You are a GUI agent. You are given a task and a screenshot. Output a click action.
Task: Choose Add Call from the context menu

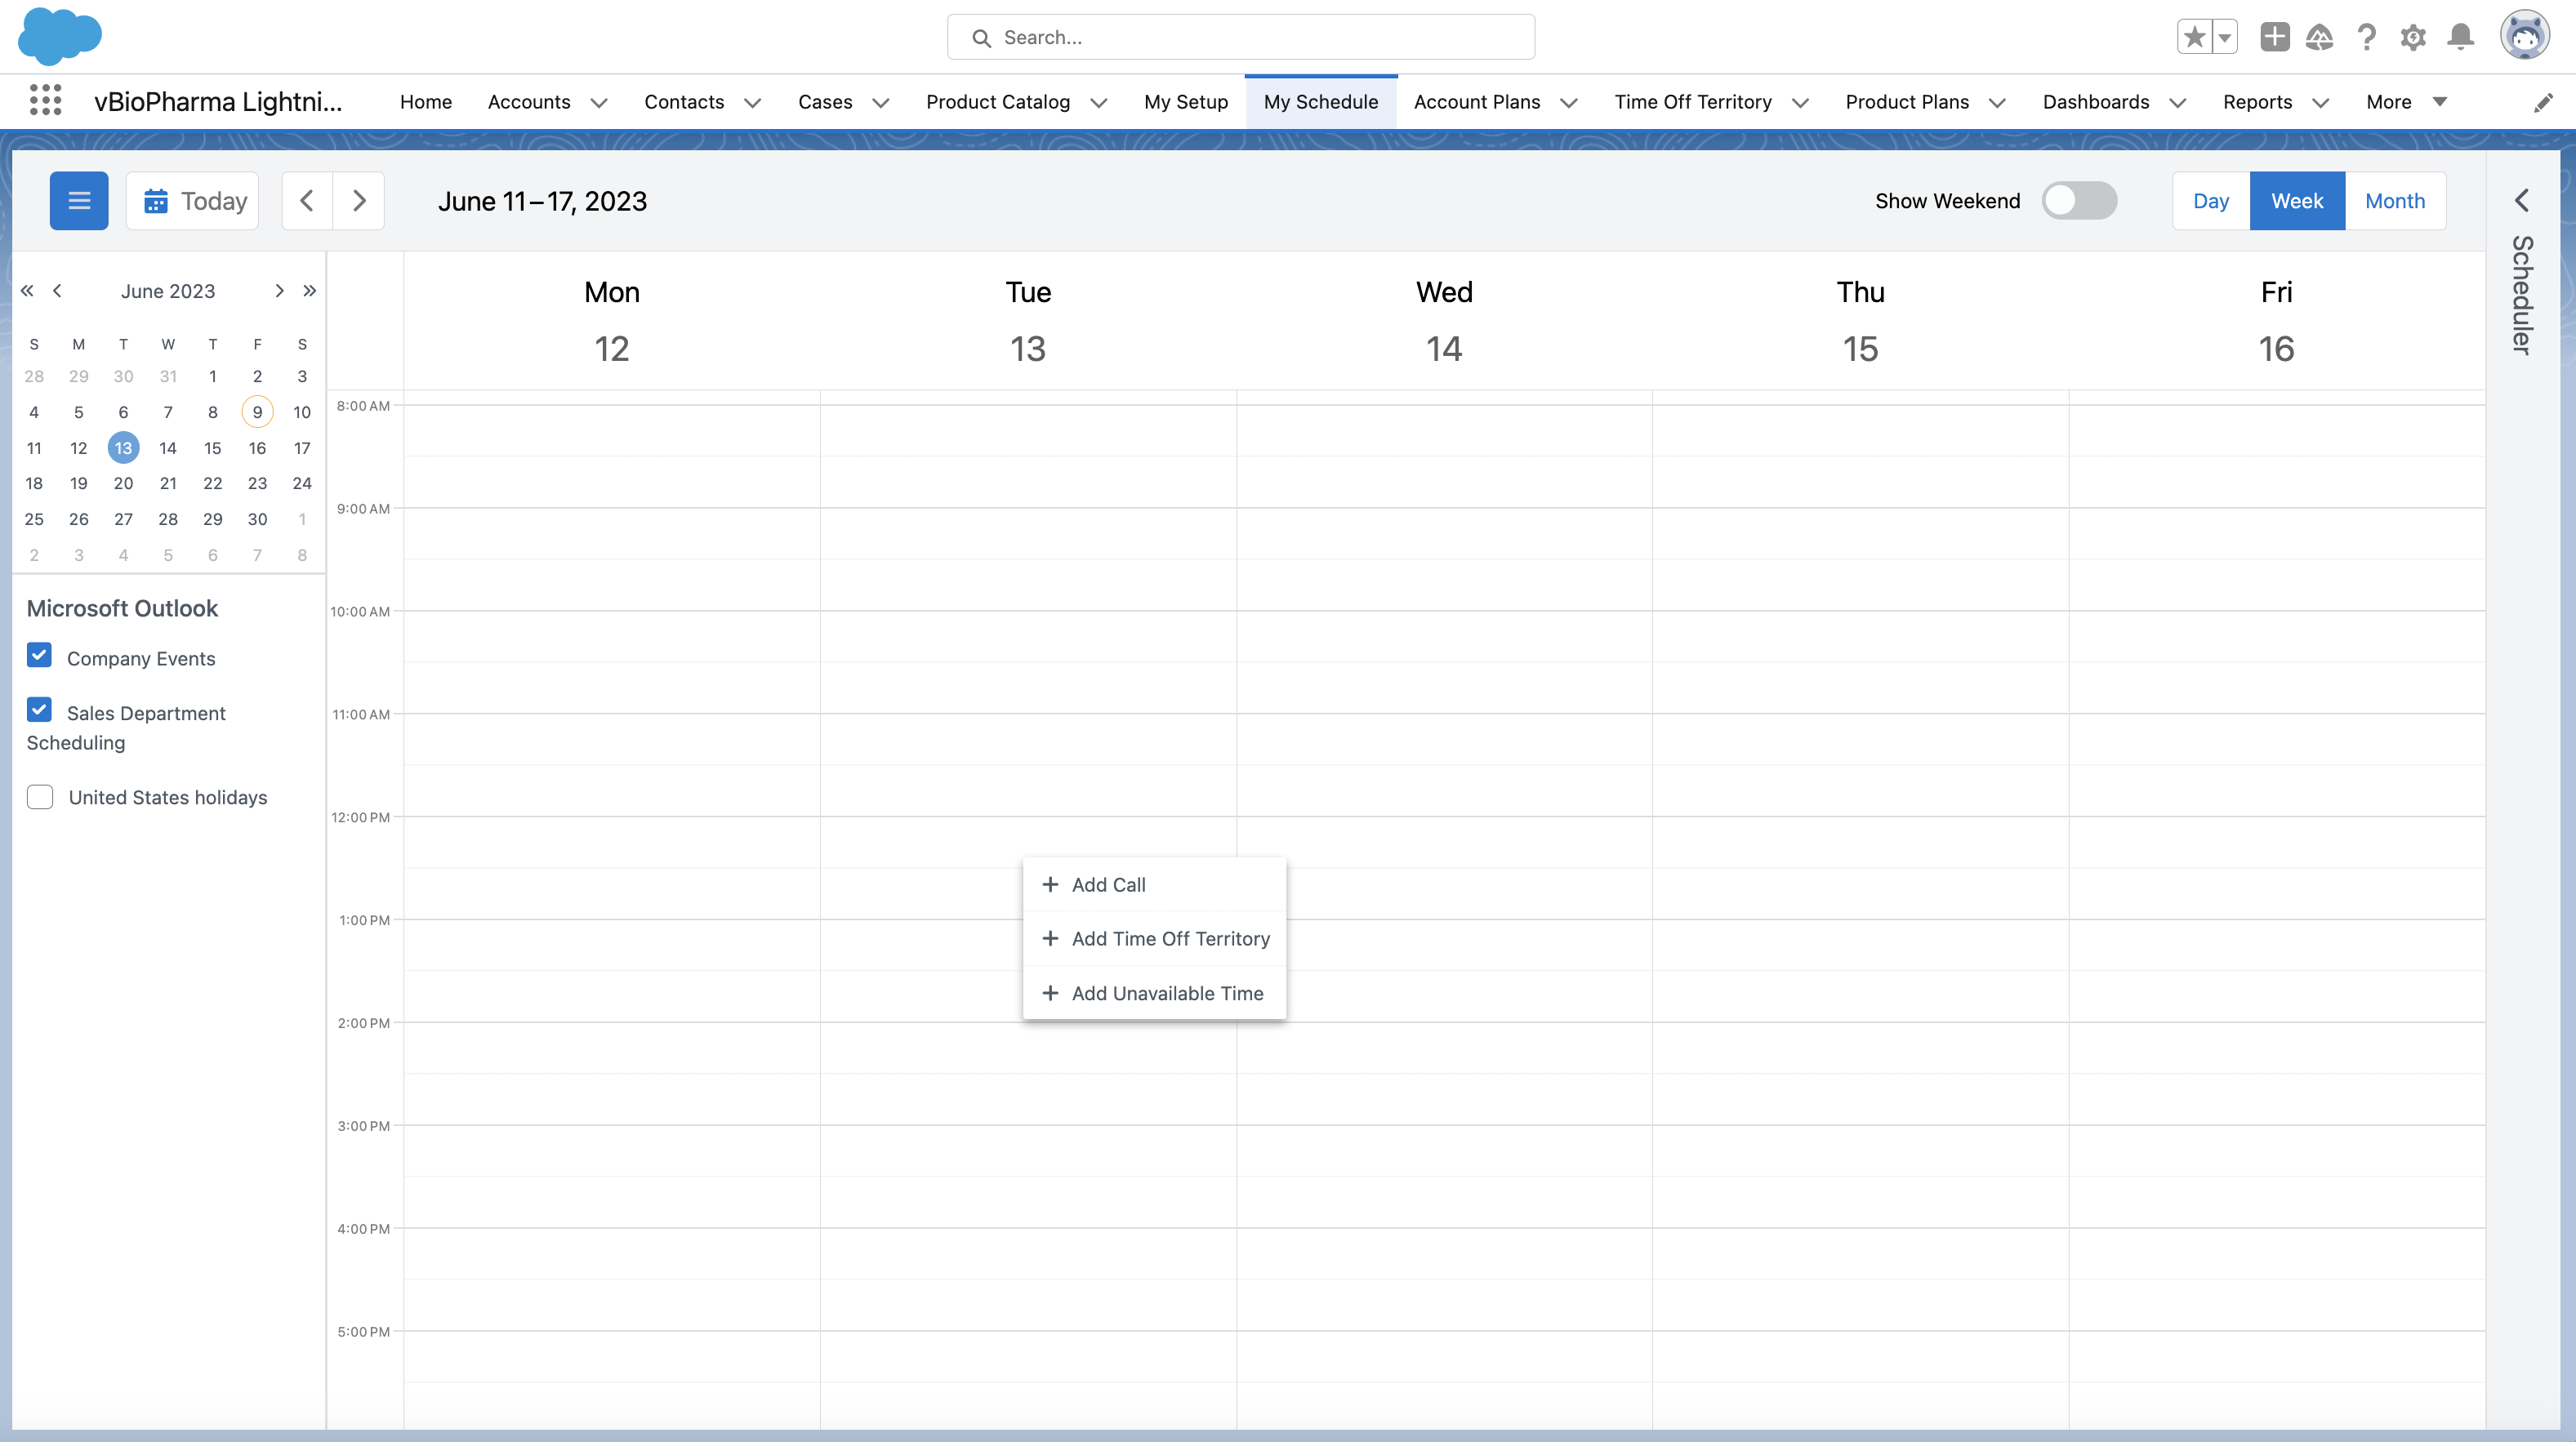[x=1108, y=884]
